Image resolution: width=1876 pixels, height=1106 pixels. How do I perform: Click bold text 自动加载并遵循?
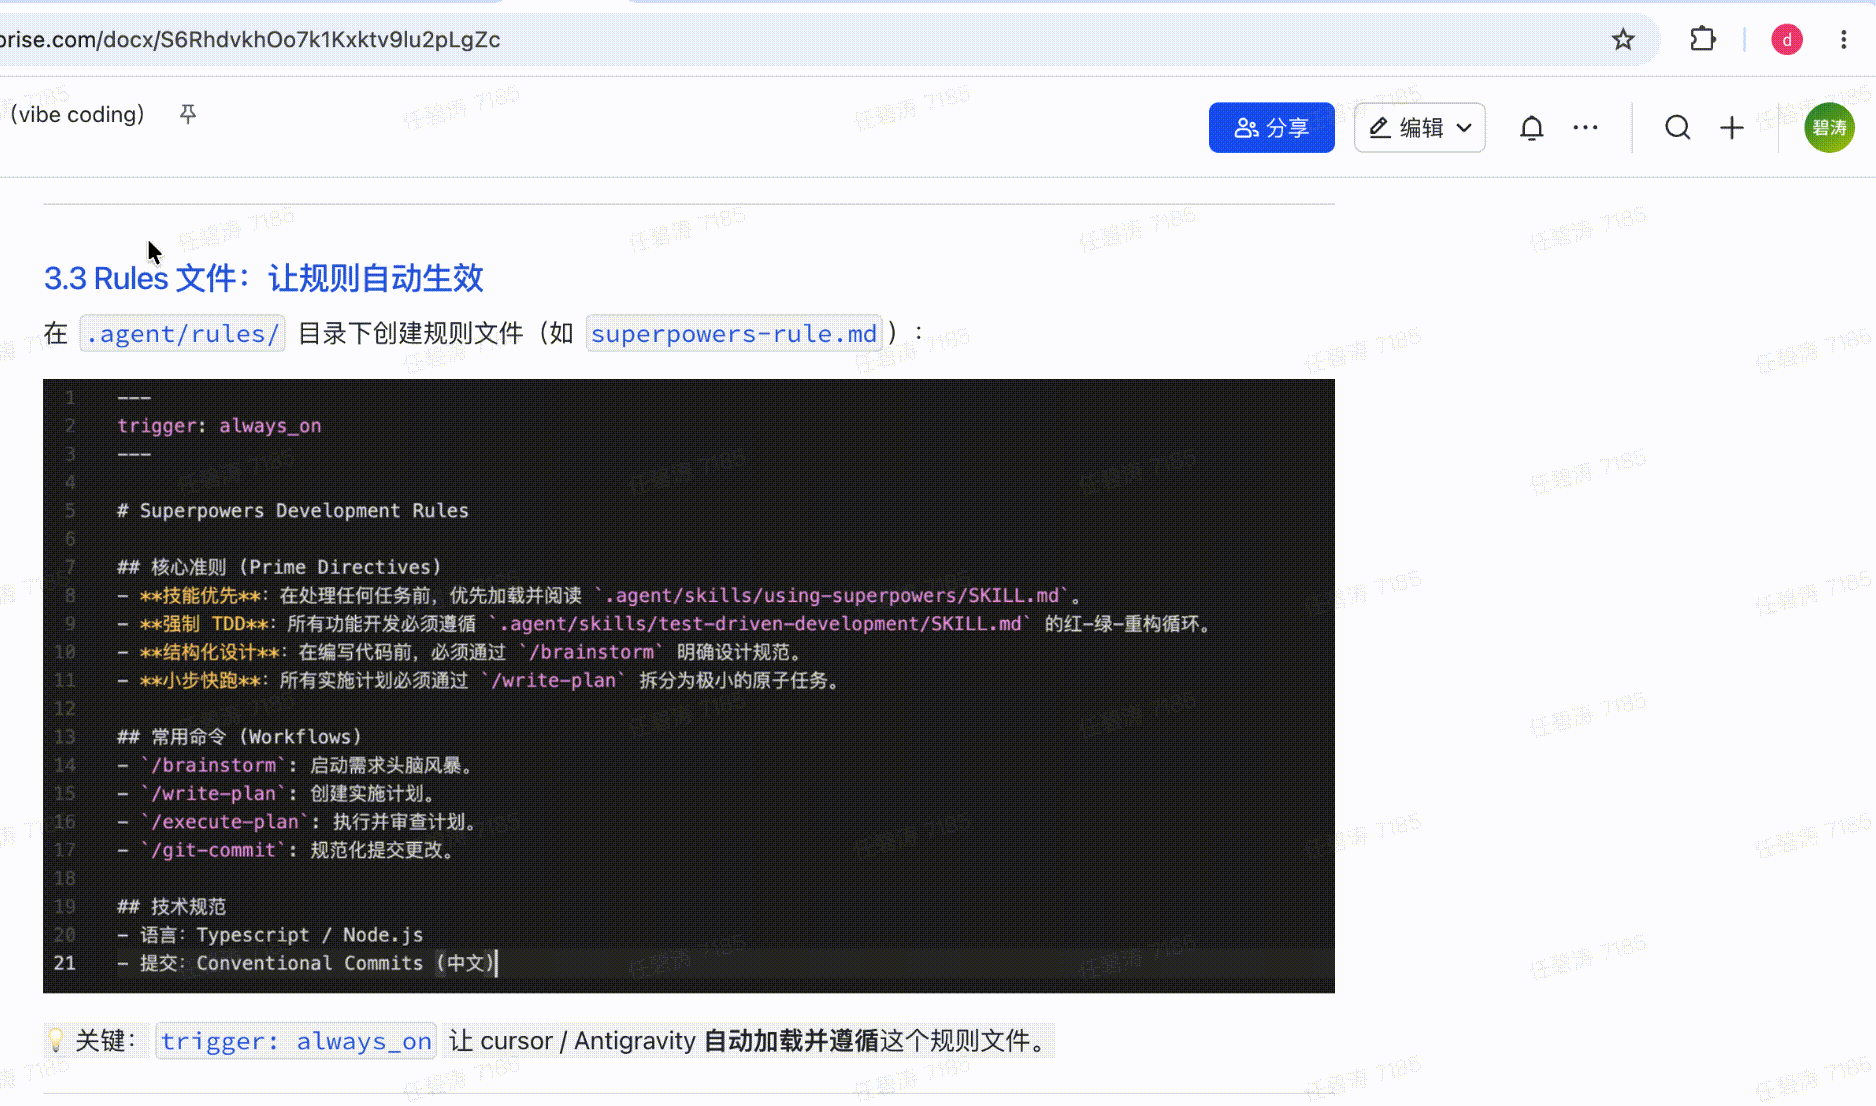(791, 1041)
